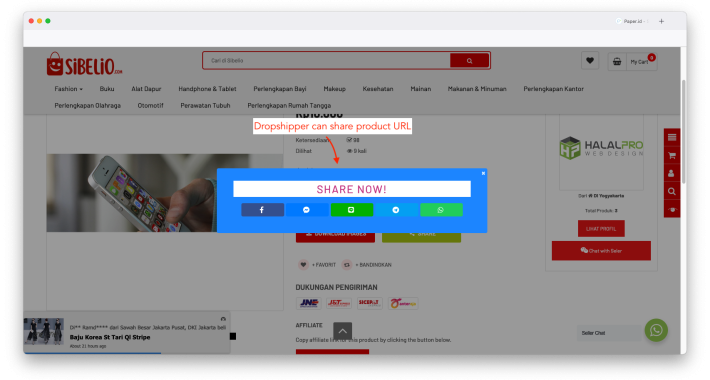This screenshot has width=710, height=380.
Task: Close the recent purchase notification popup
Action: pos(223,319)
